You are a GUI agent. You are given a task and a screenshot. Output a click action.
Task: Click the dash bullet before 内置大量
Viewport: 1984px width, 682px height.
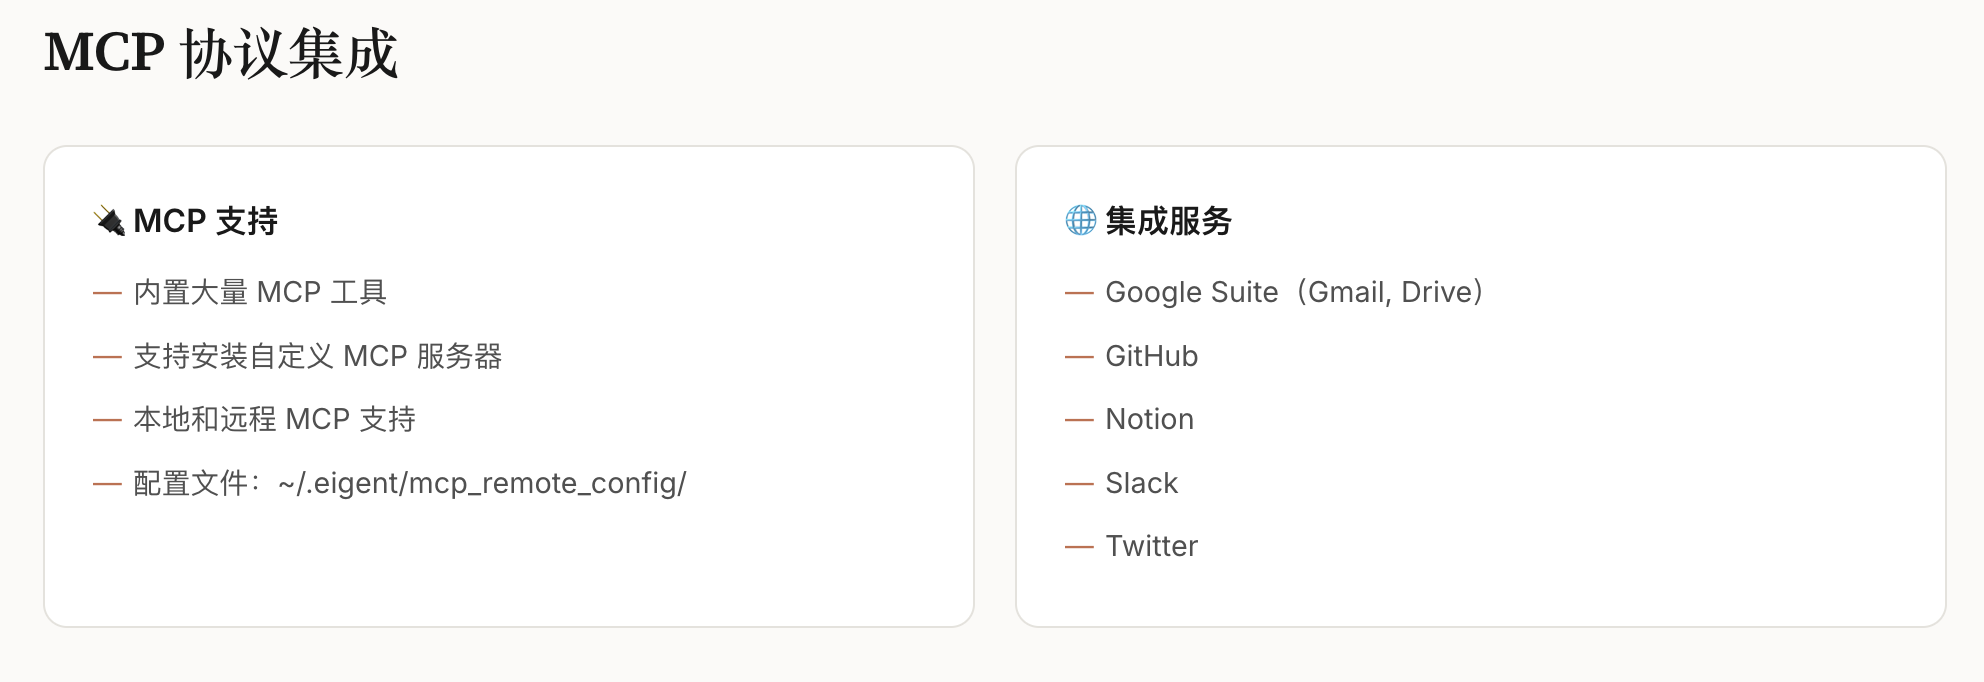(107, 293)
